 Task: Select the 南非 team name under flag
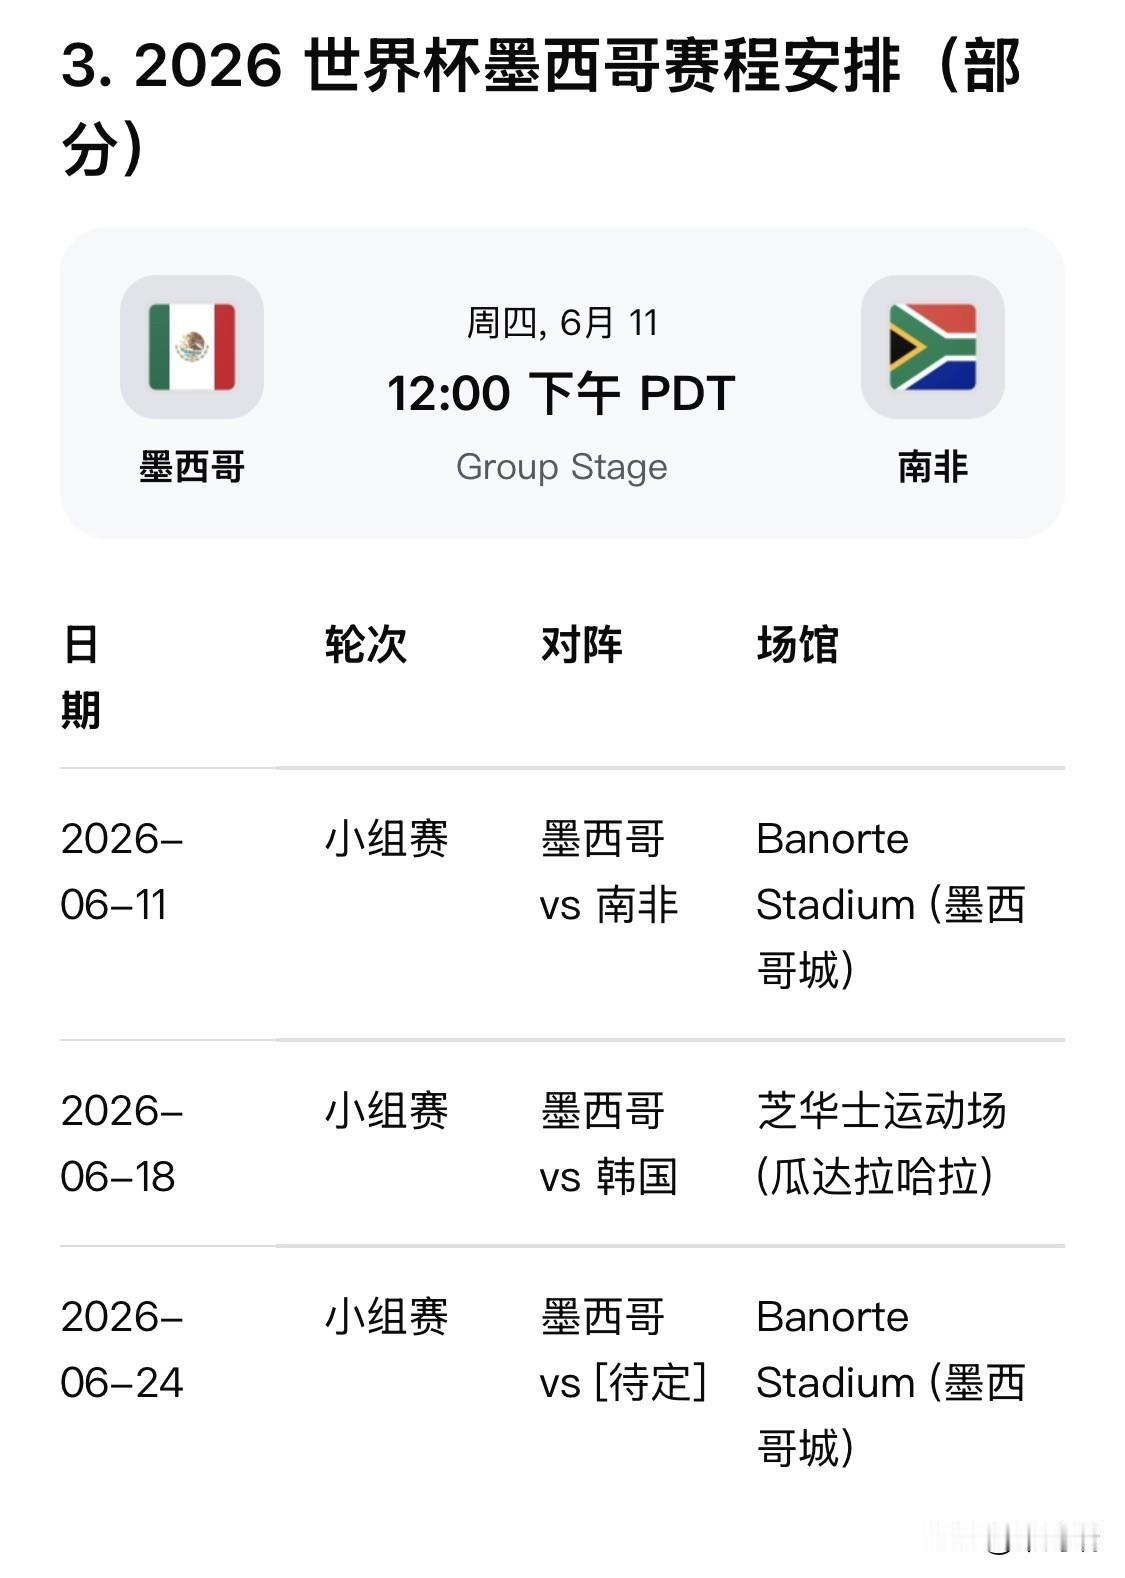[933, 467]
